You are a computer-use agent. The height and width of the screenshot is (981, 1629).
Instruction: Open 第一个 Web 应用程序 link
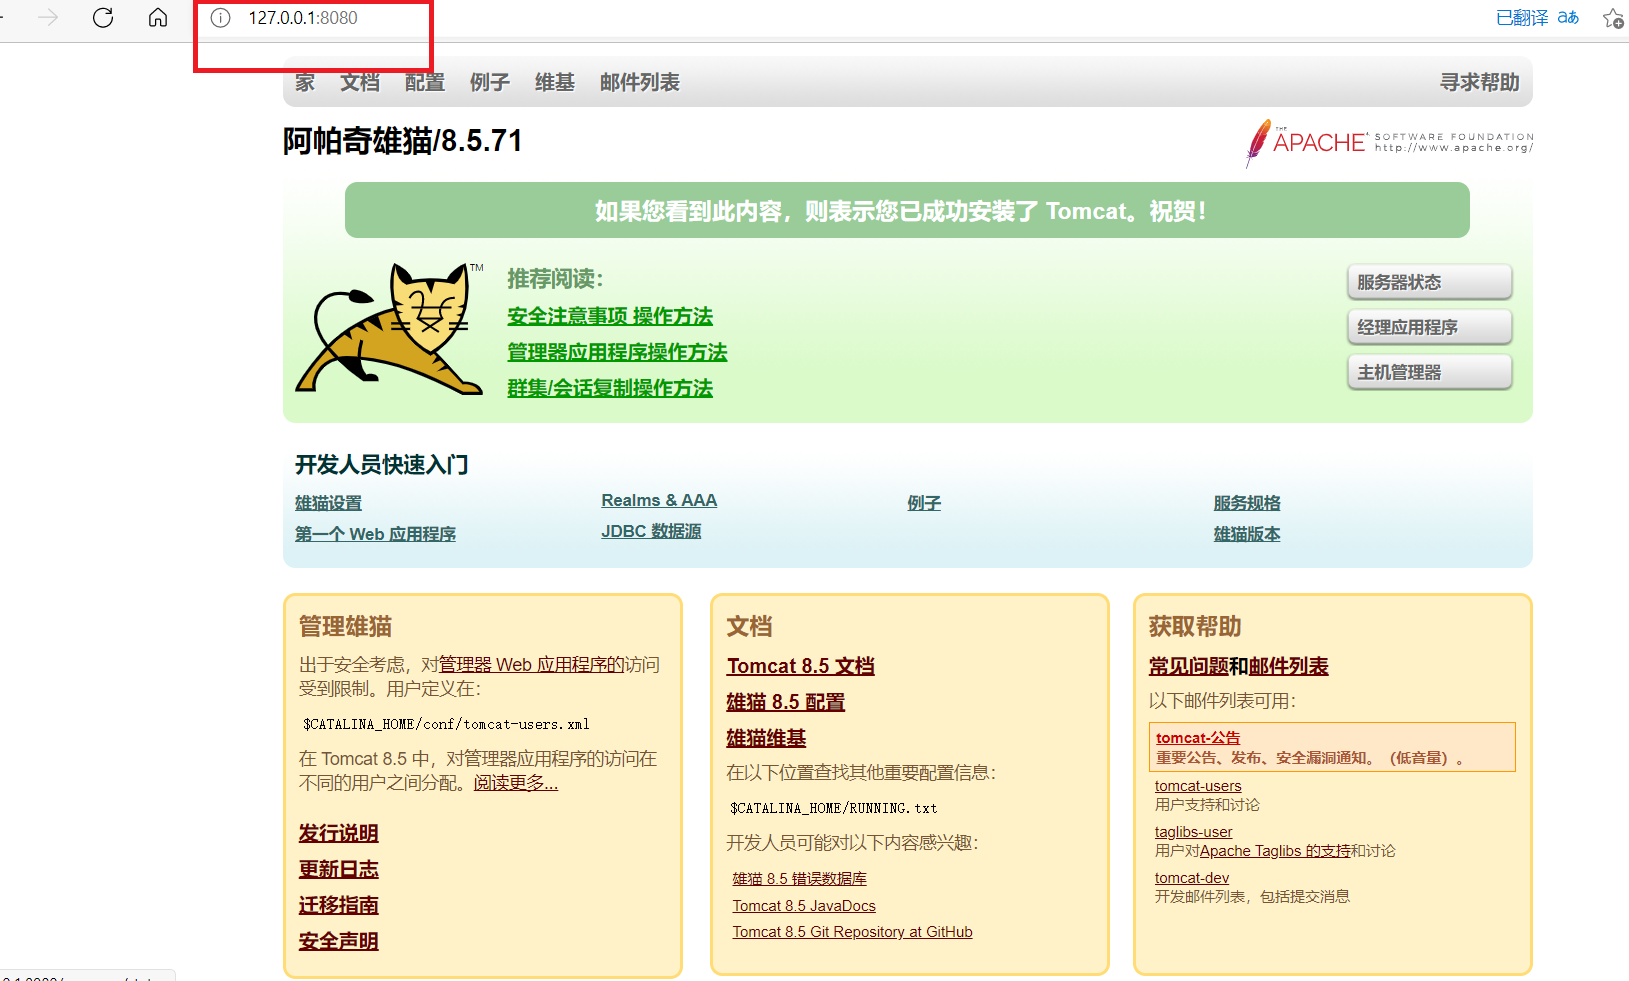pyautogui.click(x=375, y=534)
